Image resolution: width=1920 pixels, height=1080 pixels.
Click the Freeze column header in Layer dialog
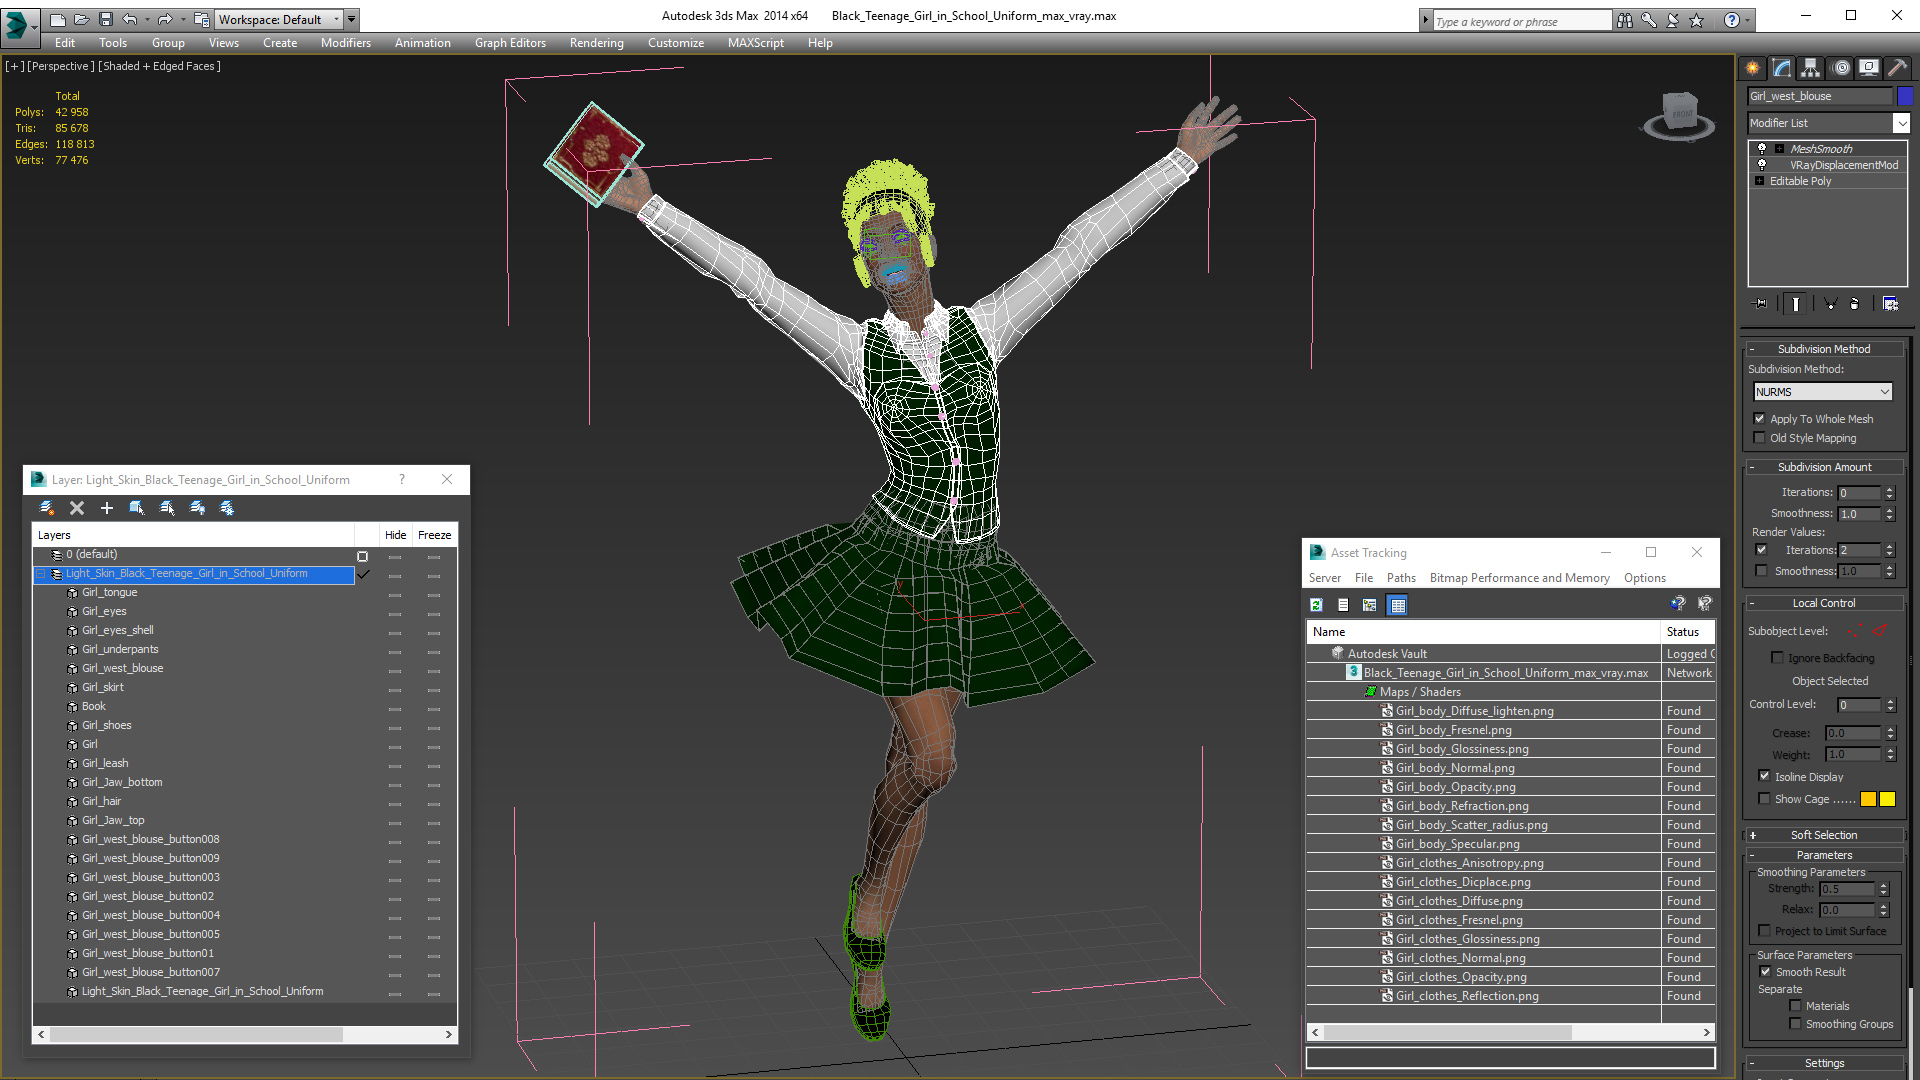point(434,535)
